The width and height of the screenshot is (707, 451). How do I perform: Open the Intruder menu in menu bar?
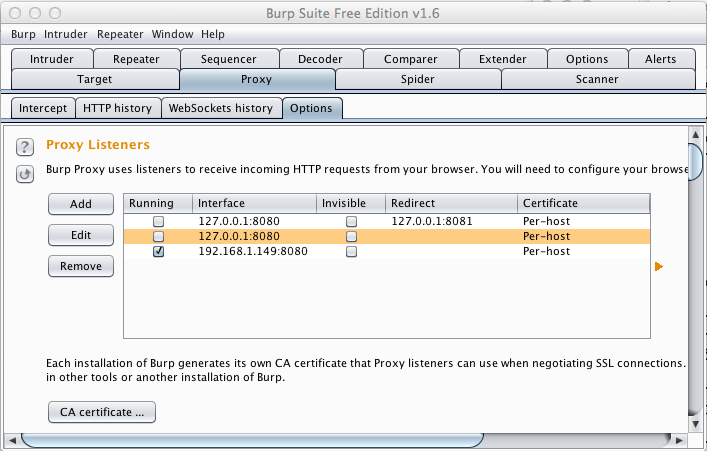[67, 34]
